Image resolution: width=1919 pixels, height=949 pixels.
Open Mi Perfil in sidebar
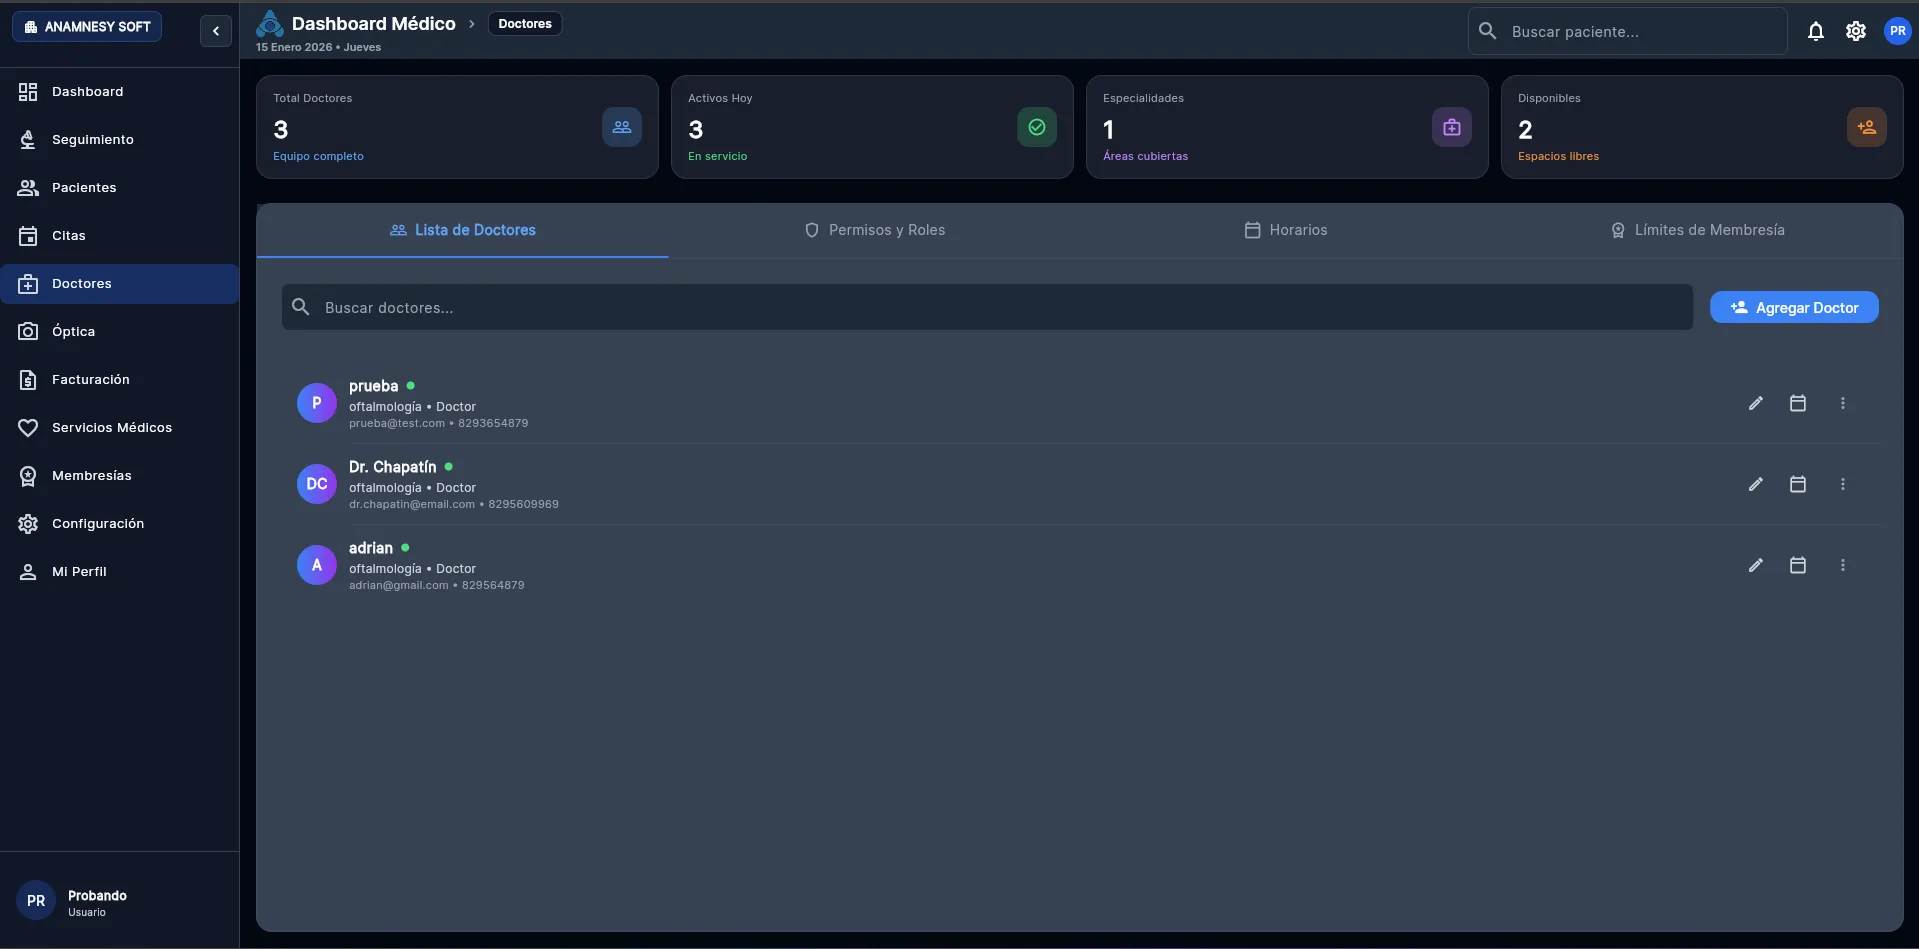[x=119, y=572]
